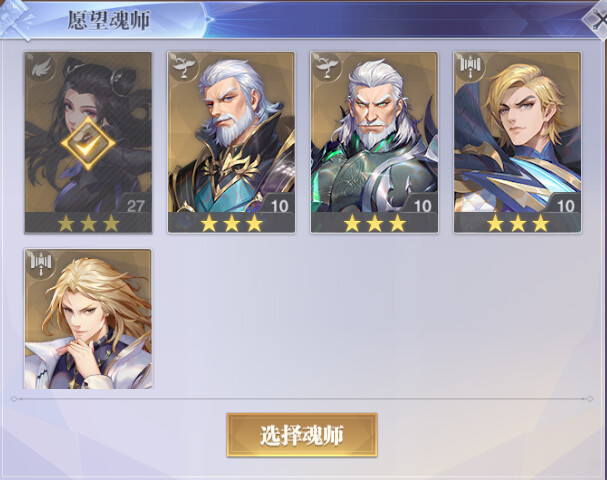Select the silver-bearded elder in black robe
The image size is (607, 480).
point(231,142)
